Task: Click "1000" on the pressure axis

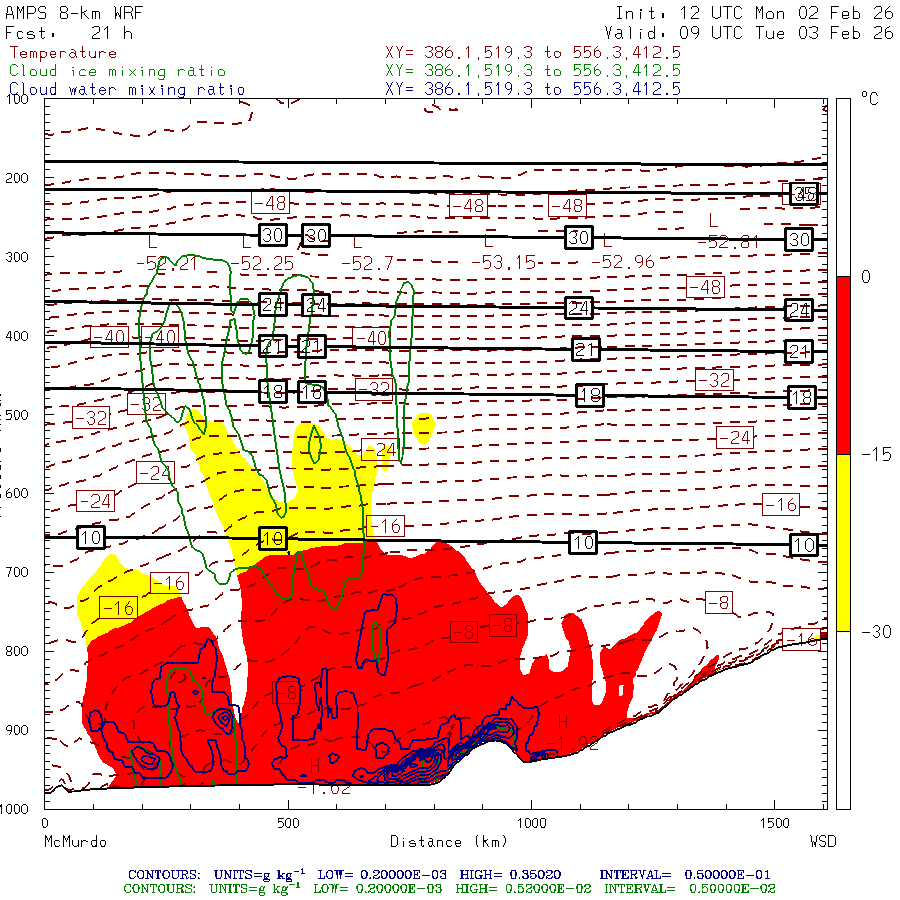Action: (x=14, y=809)
